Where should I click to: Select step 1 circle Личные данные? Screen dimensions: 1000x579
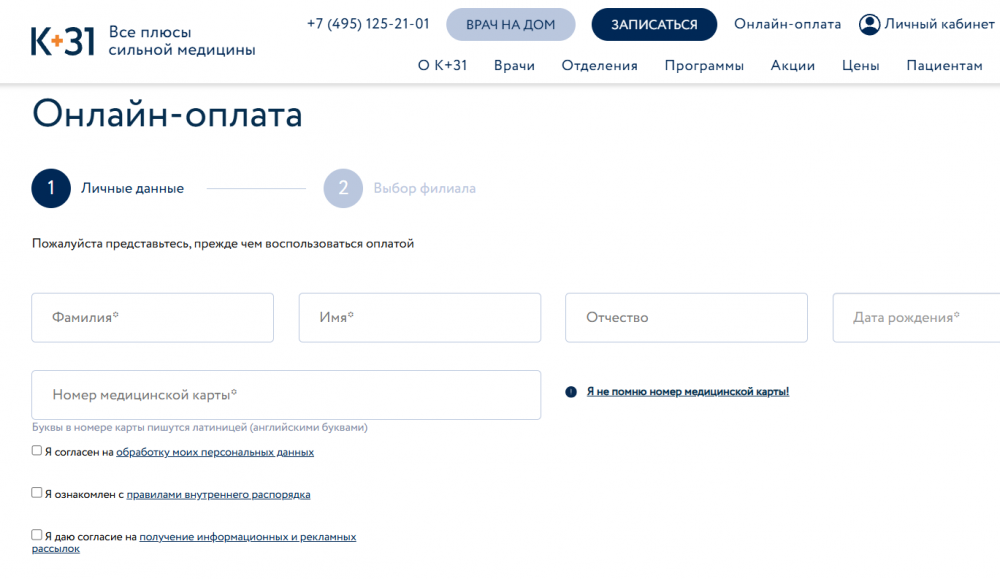tap(51, 188)
